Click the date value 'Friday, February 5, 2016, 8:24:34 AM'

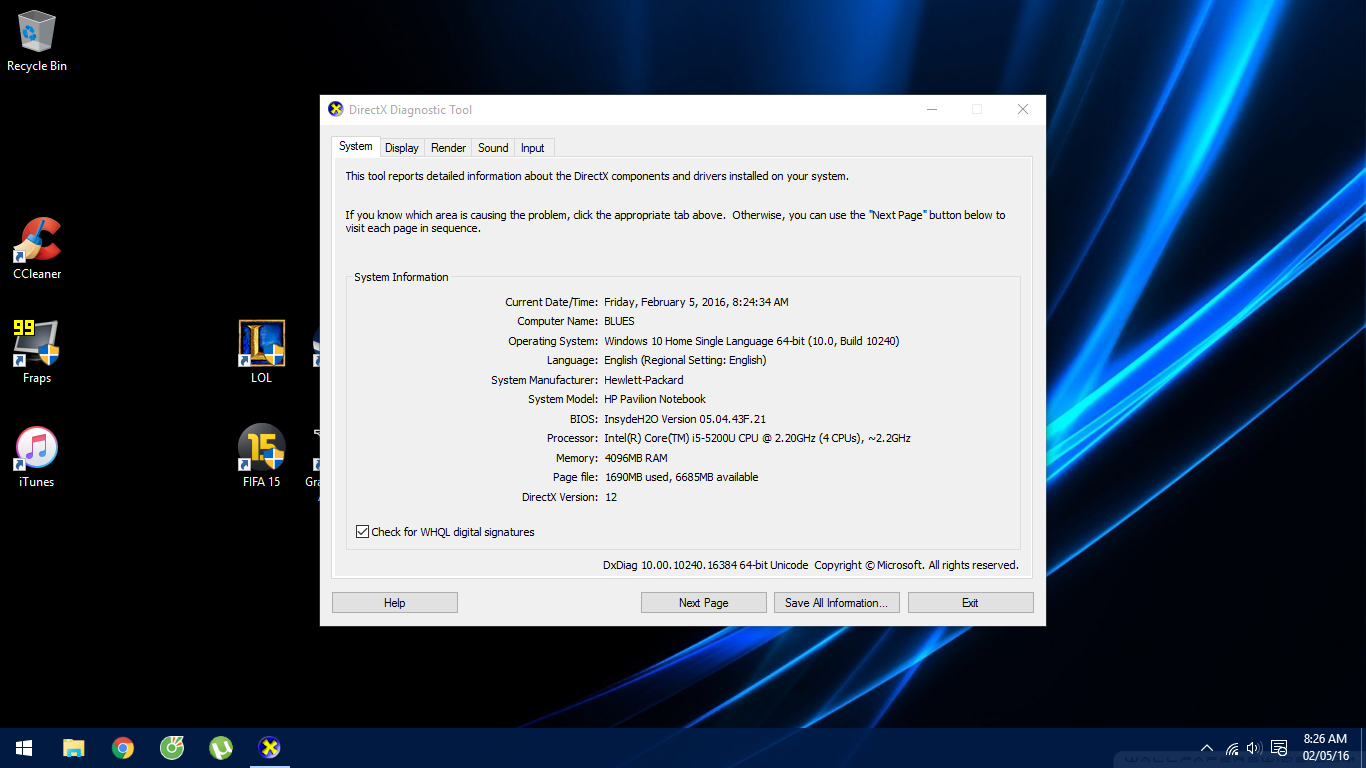[x=697, y=302]
